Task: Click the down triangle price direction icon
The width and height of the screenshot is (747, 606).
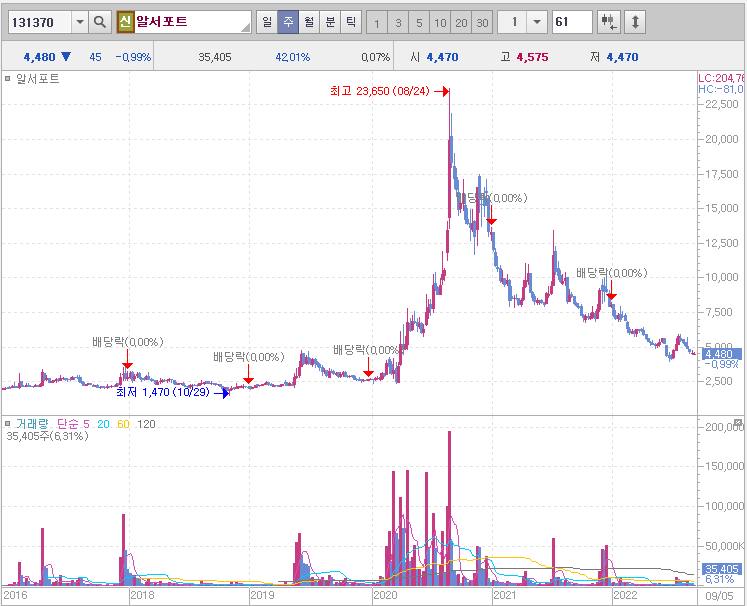Action: (66, 57)
